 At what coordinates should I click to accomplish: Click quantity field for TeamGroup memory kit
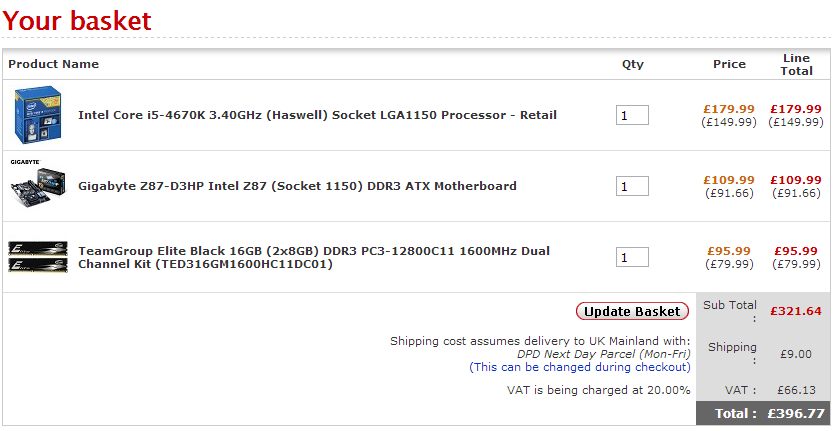(632, 257)
